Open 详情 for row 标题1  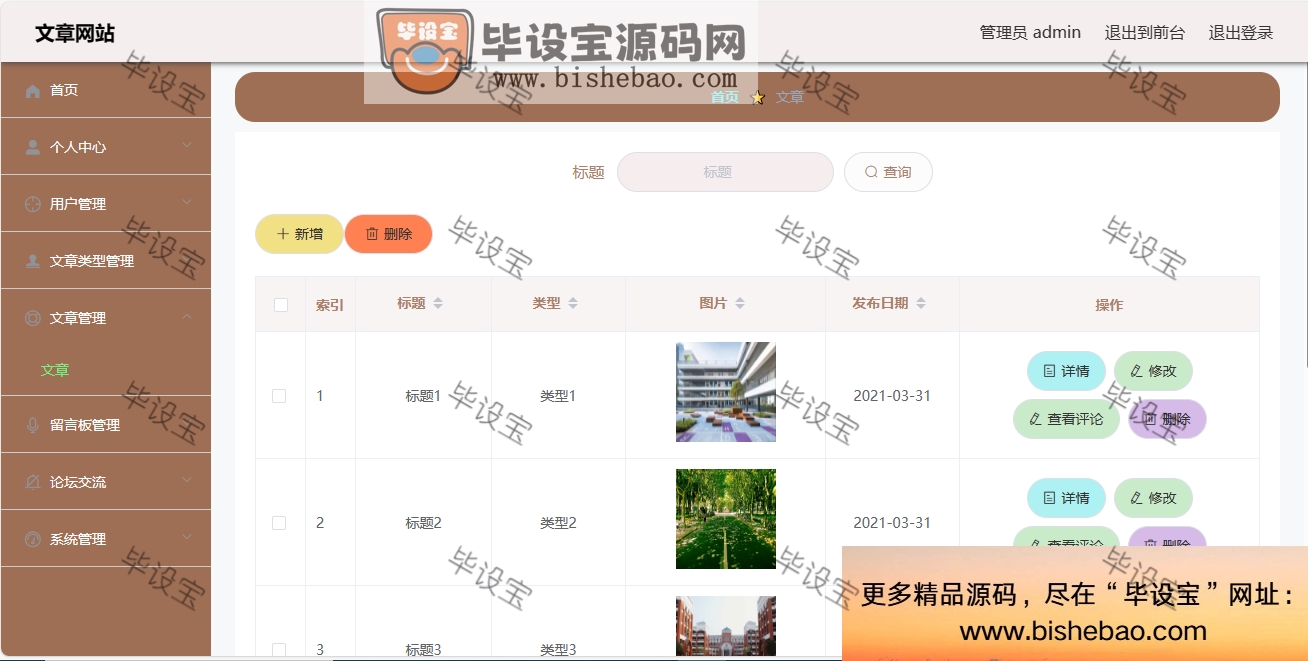point(1066,371)
